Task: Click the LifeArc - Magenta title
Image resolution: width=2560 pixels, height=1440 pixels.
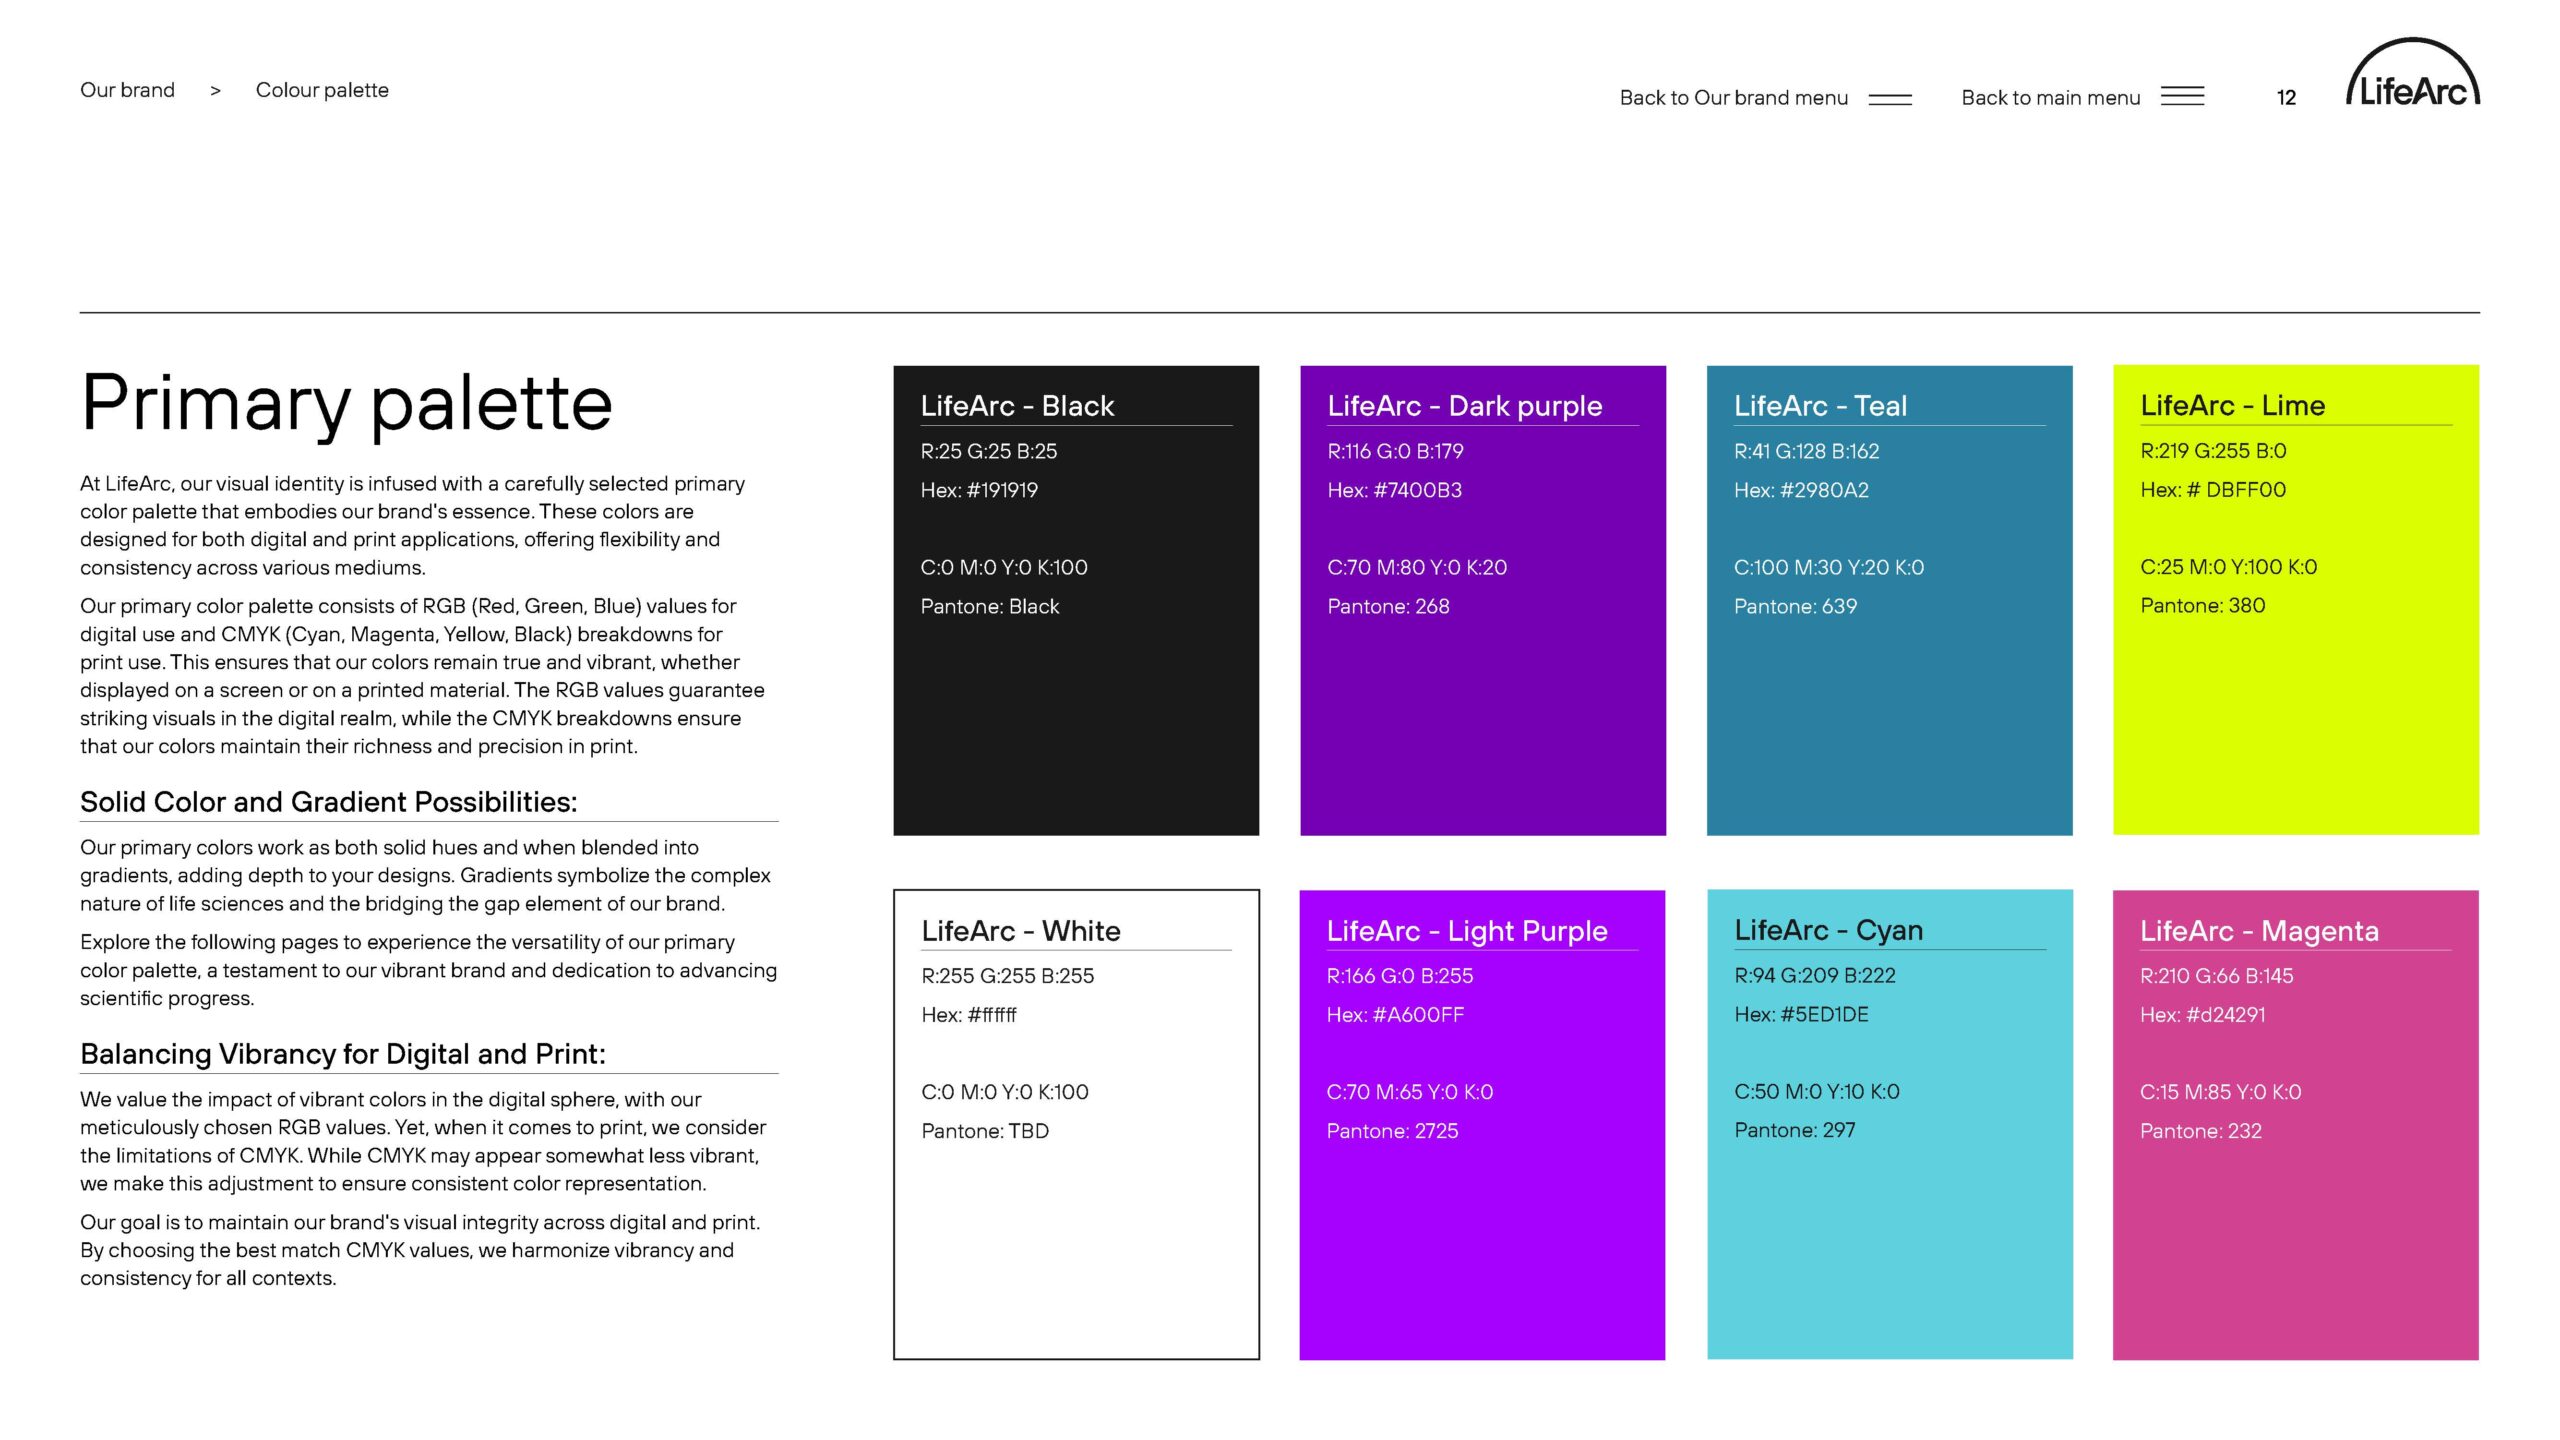Action: tap(2259, 931)
